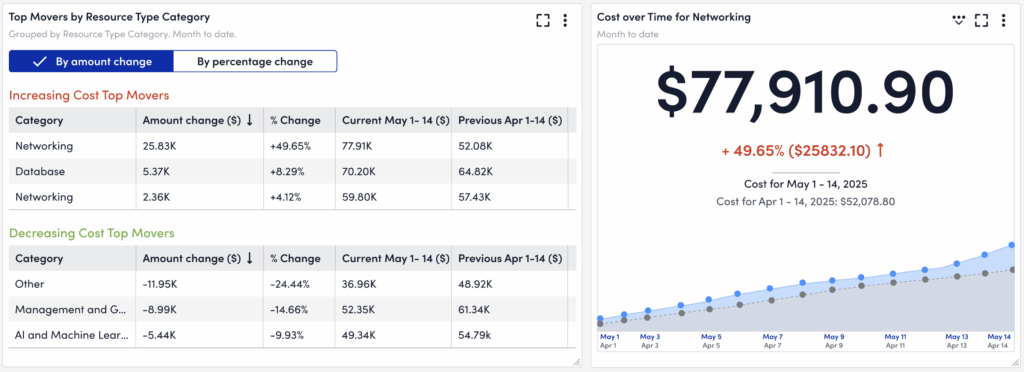
Task: Click % Change header in Increasing table
Action: 295,120
